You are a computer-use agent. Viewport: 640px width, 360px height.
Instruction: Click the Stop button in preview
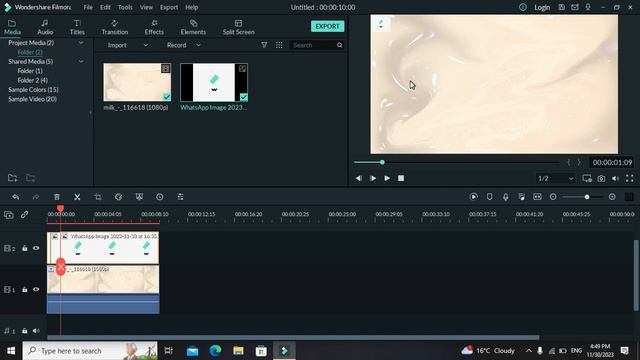(401, 178)
